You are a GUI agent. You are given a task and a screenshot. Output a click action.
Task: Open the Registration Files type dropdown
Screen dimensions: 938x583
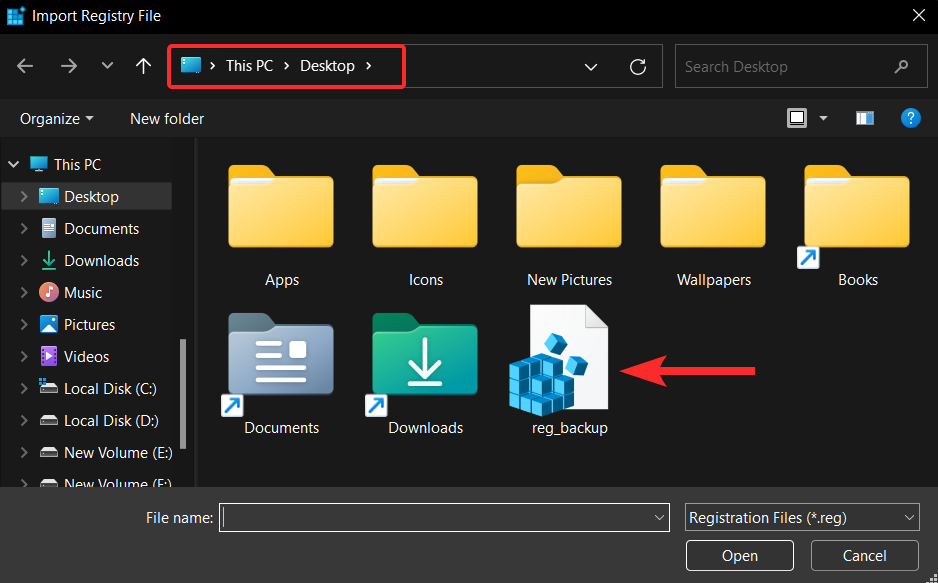(x=802, y=517)
